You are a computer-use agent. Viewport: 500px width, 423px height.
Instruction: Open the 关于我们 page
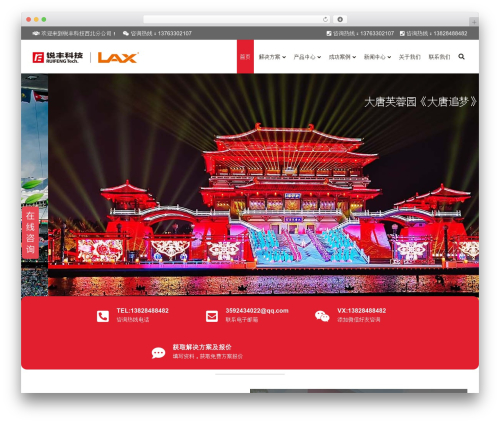410,57
